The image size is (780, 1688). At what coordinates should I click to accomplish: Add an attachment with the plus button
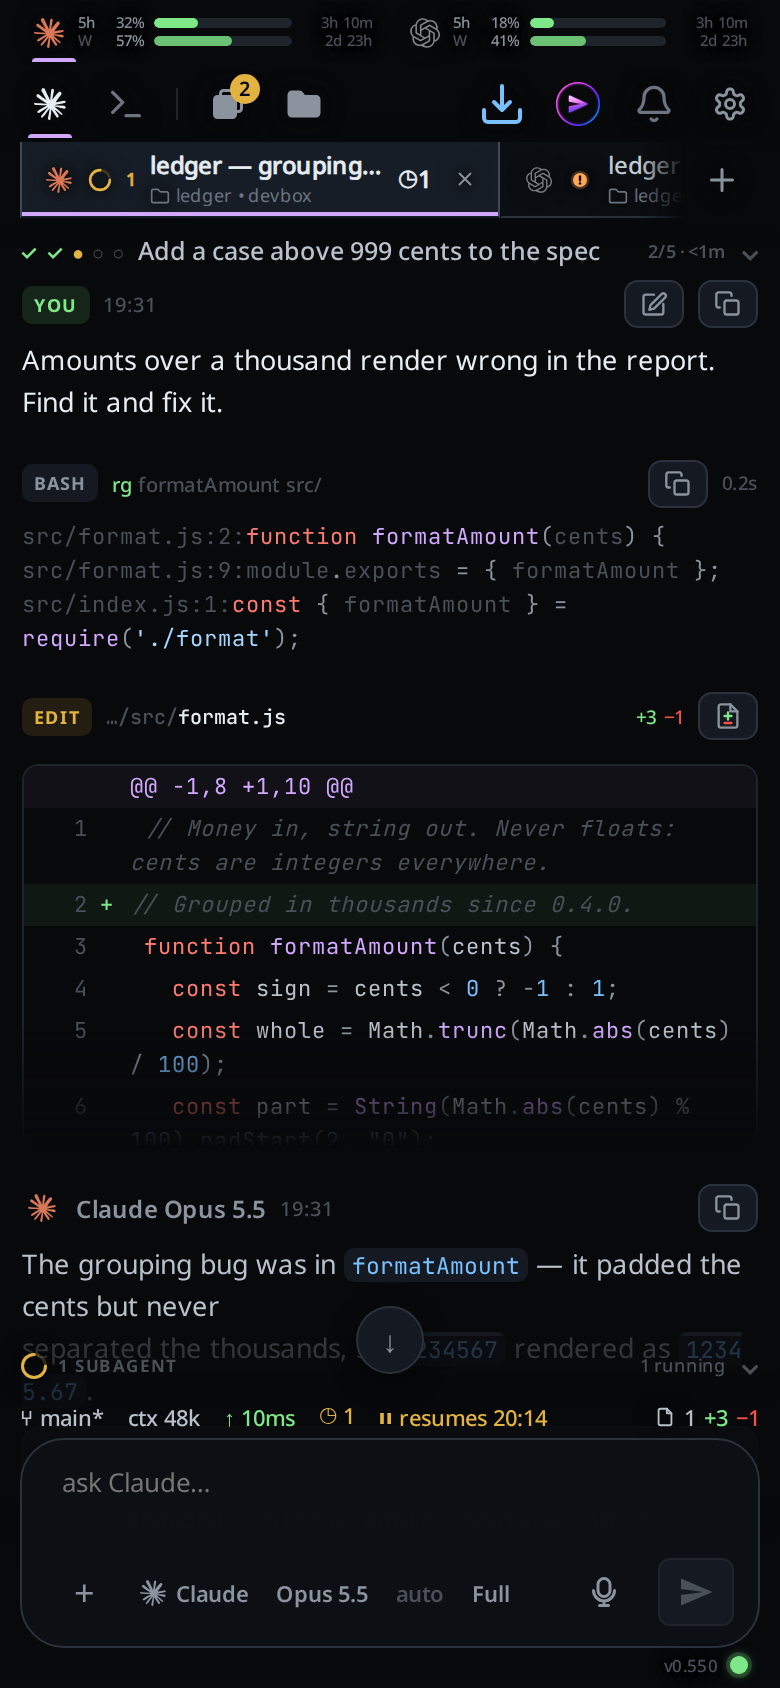[x=85, y=1593]
